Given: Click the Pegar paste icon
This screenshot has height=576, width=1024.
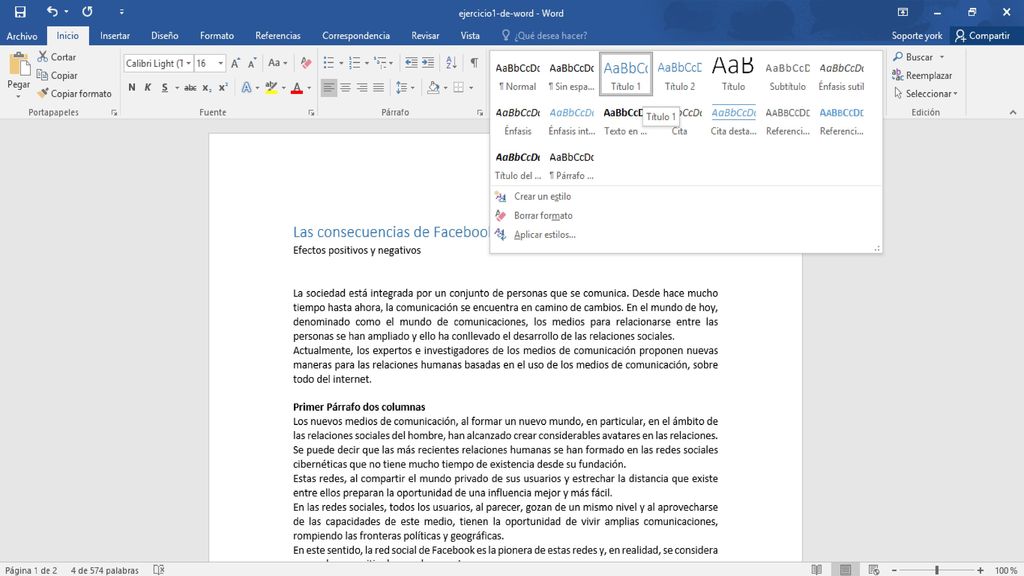Looking at the screenshot, I should coord(18,65).
